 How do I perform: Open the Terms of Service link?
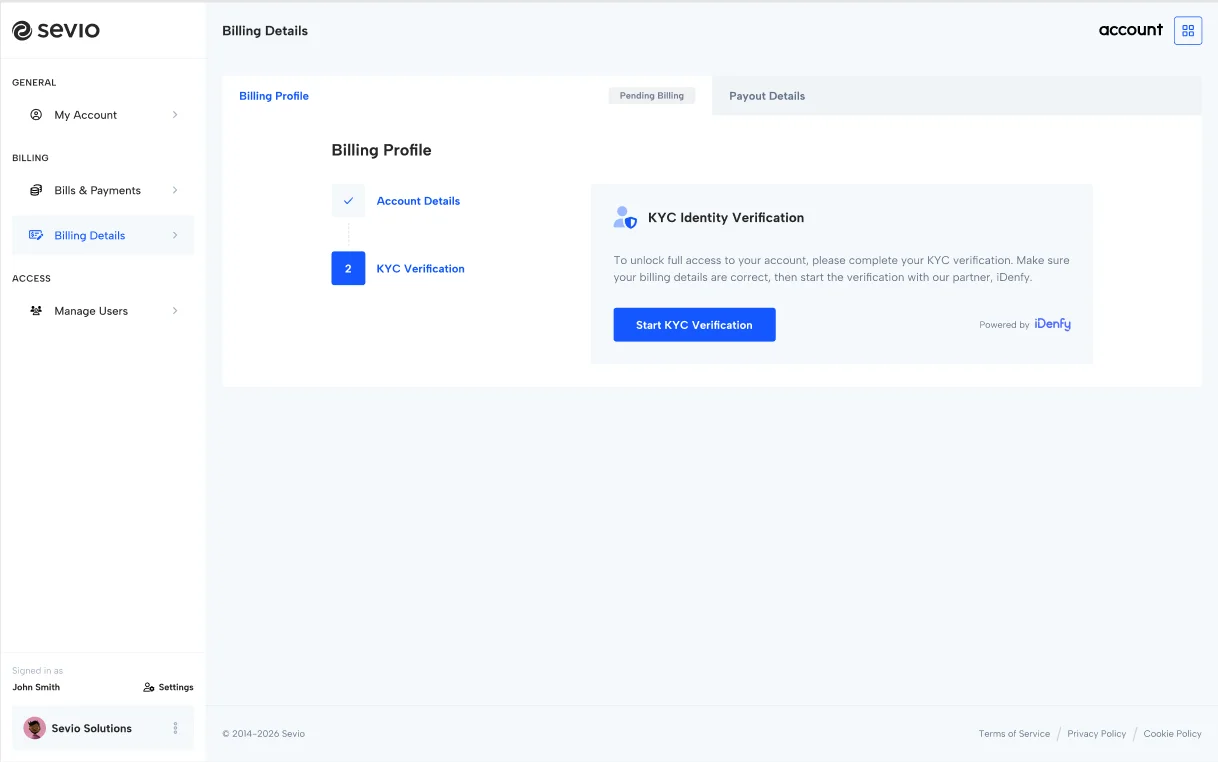1014,734
